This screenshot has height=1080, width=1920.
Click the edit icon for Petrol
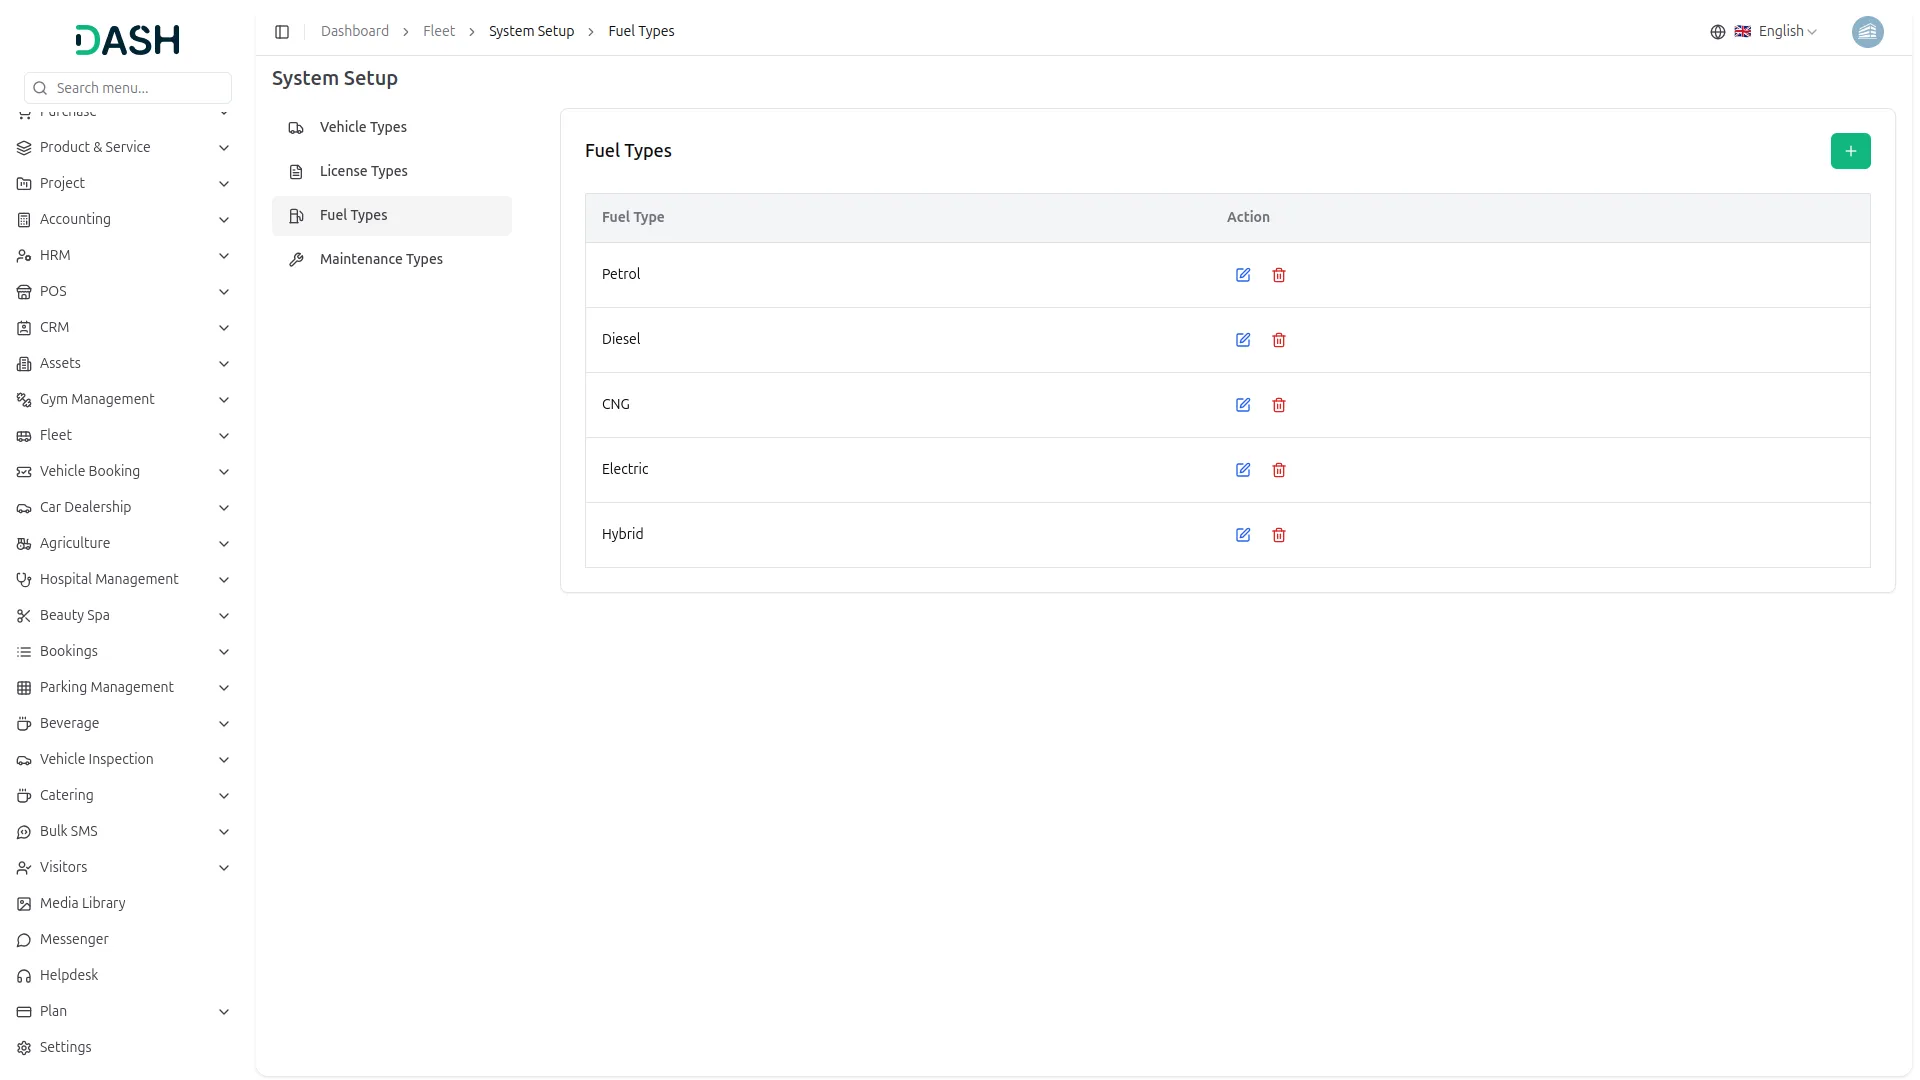[x=1243, y=275]
